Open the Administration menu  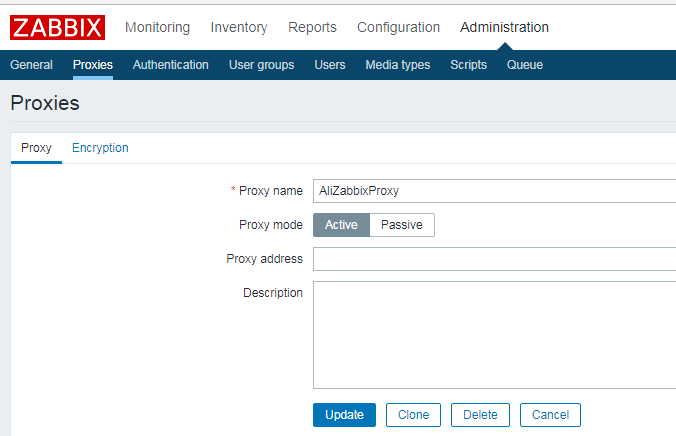tap(504, 27)
